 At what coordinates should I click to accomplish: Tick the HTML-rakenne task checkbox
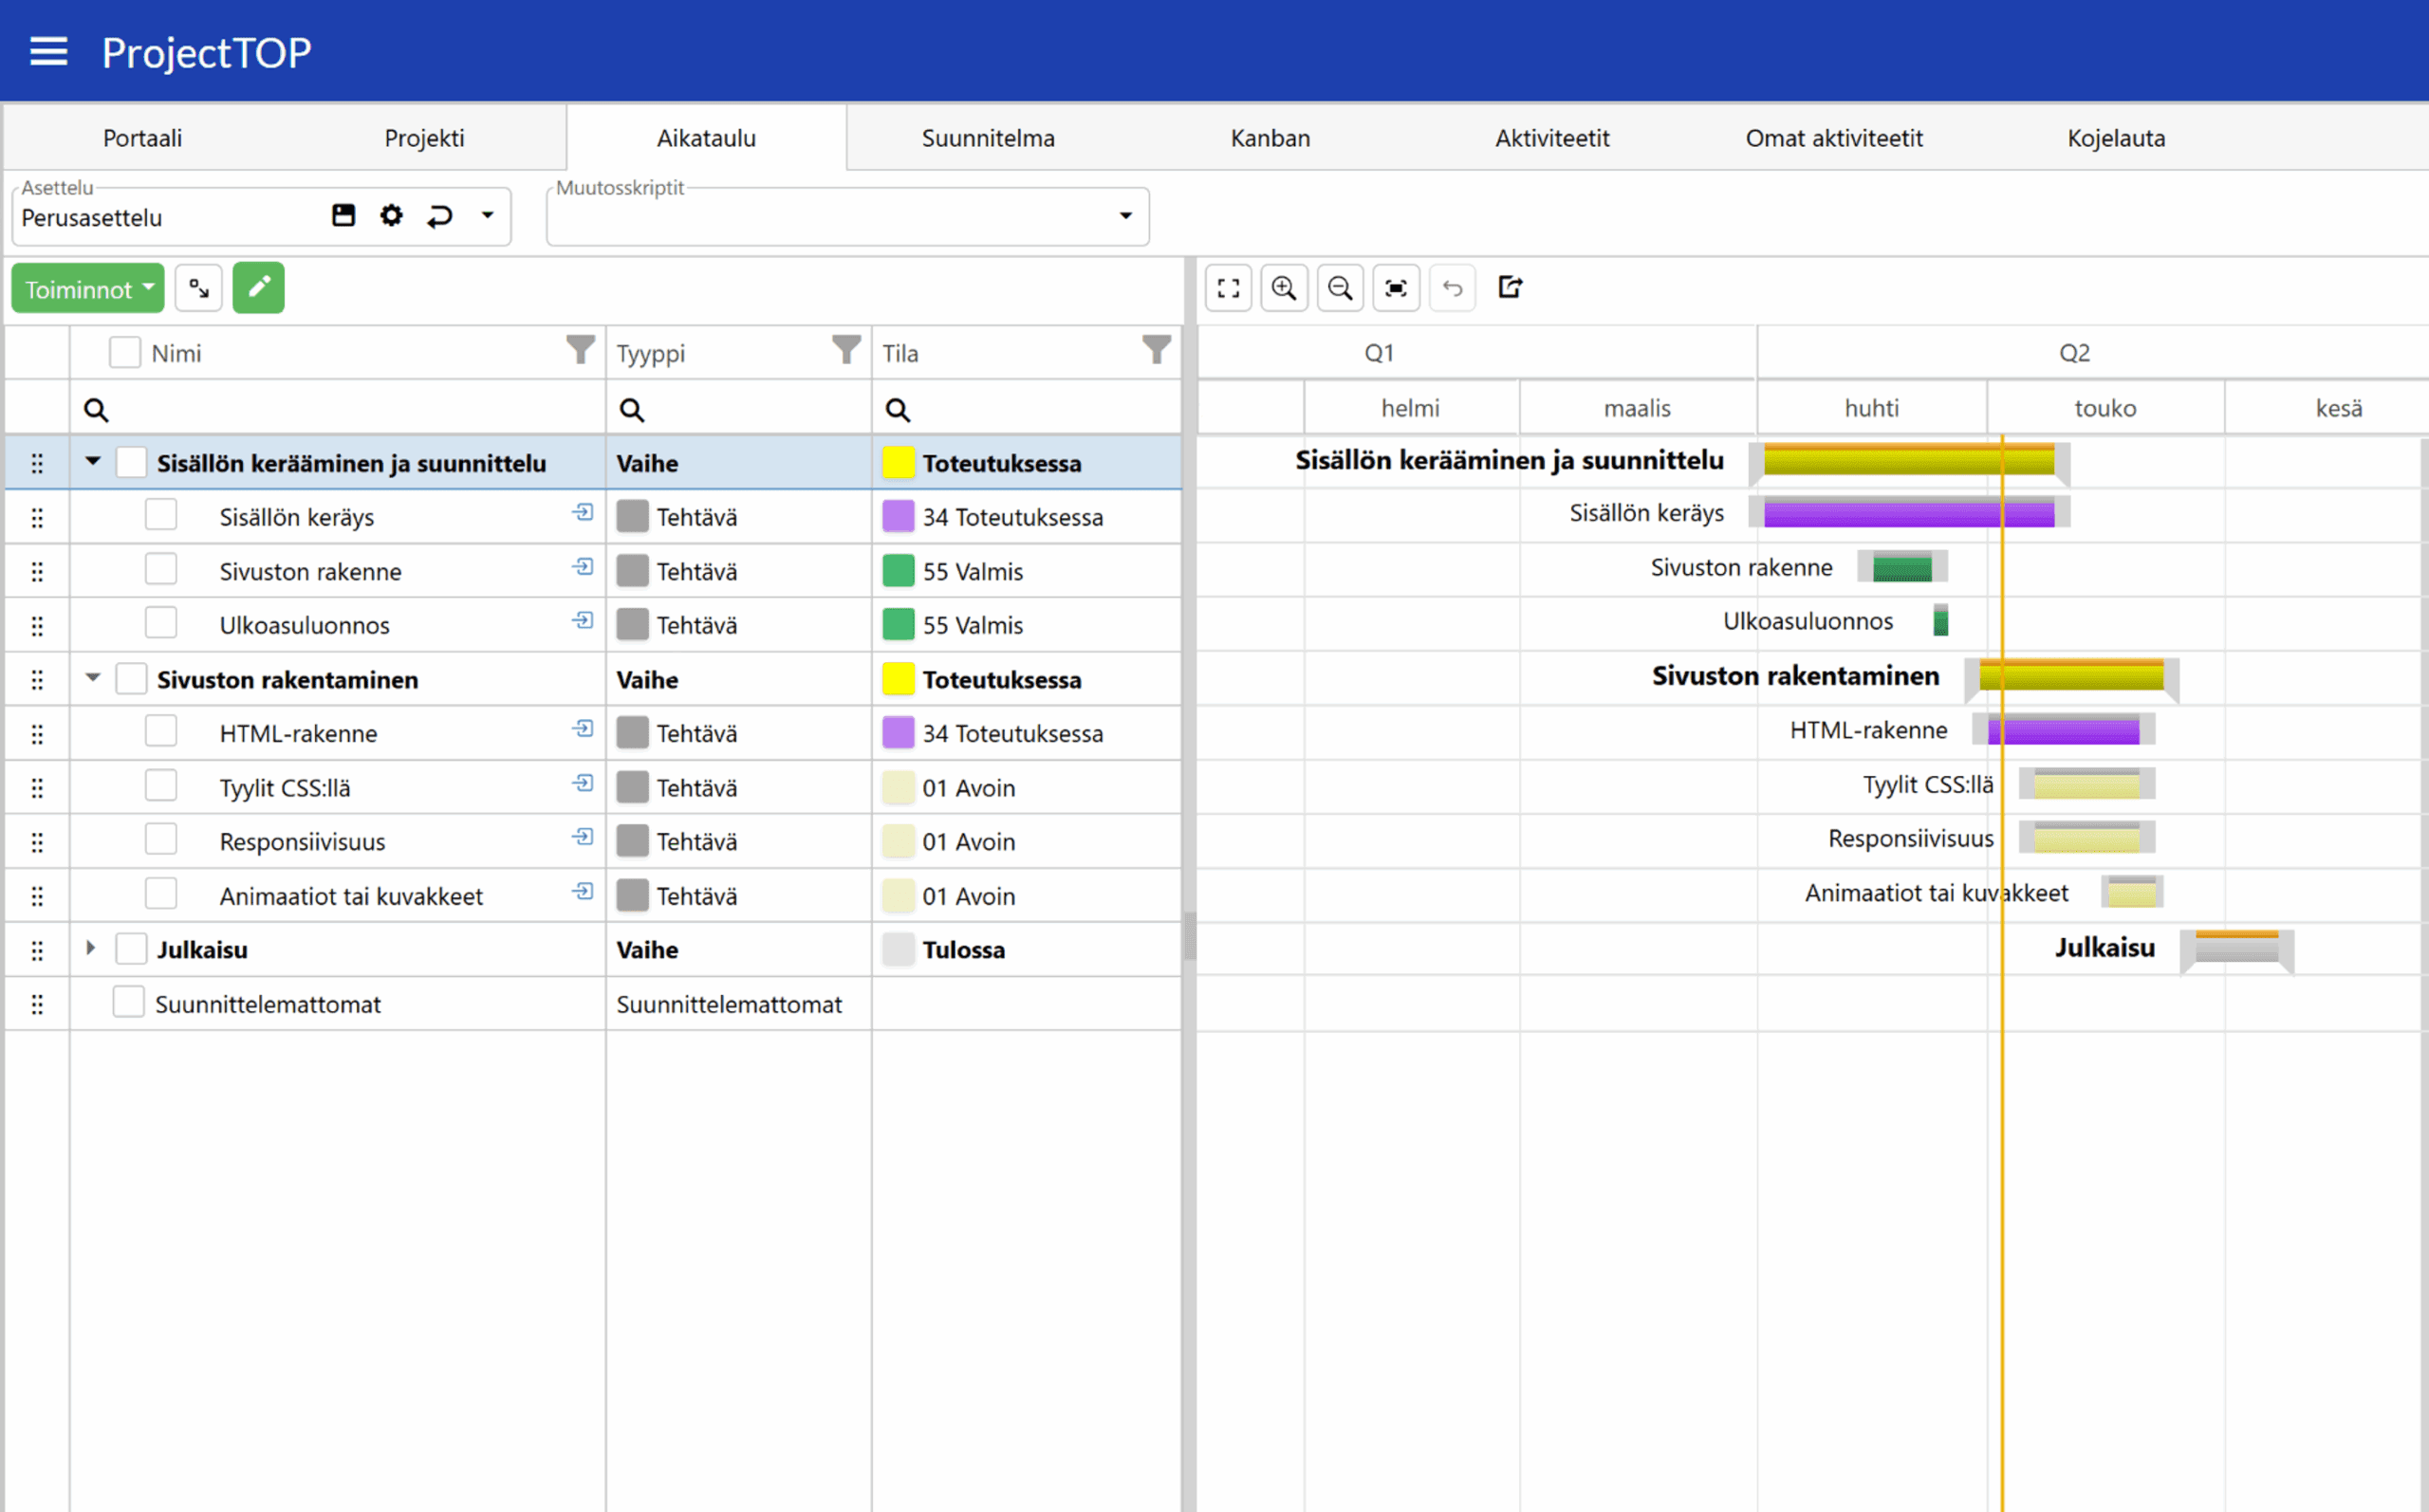point(161,732)
